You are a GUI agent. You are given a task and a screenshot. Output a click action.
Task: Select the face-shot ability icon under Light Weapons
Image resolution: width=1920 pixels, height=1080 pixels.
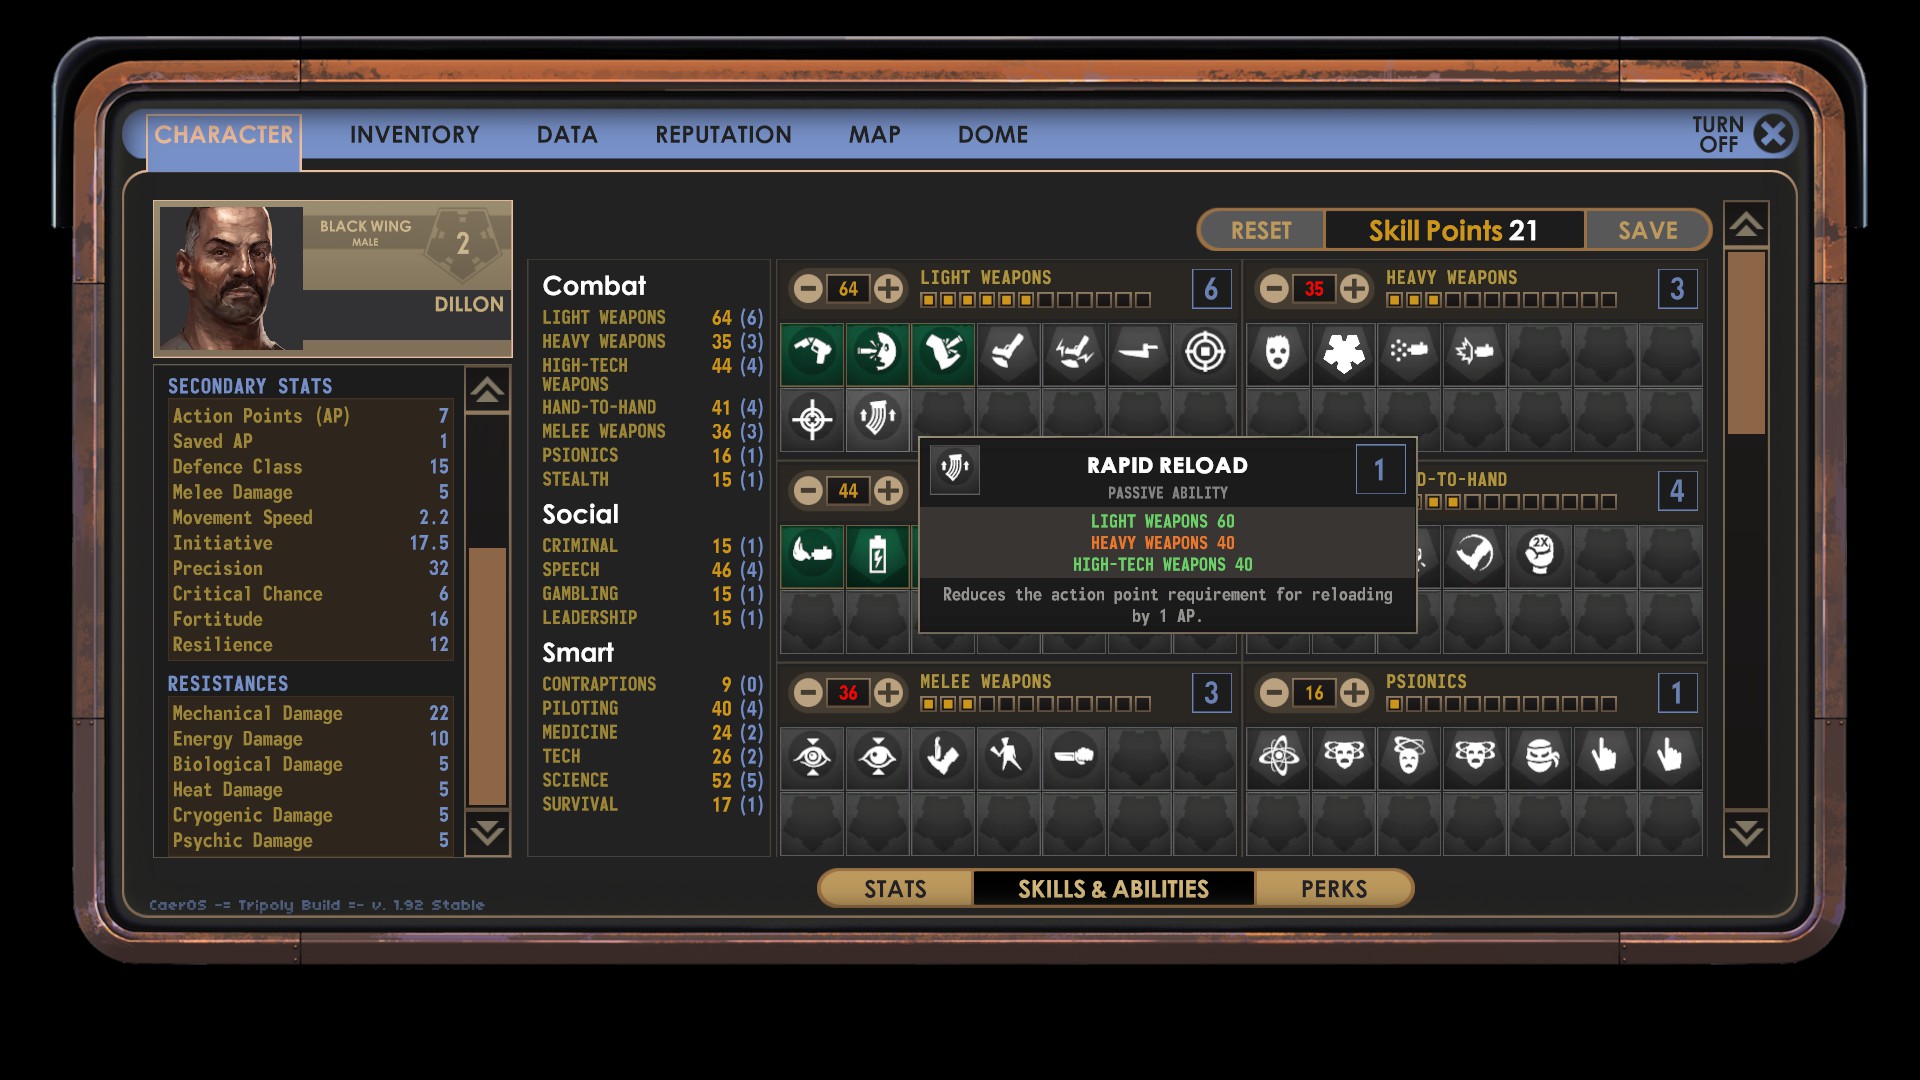coord(877,353)
